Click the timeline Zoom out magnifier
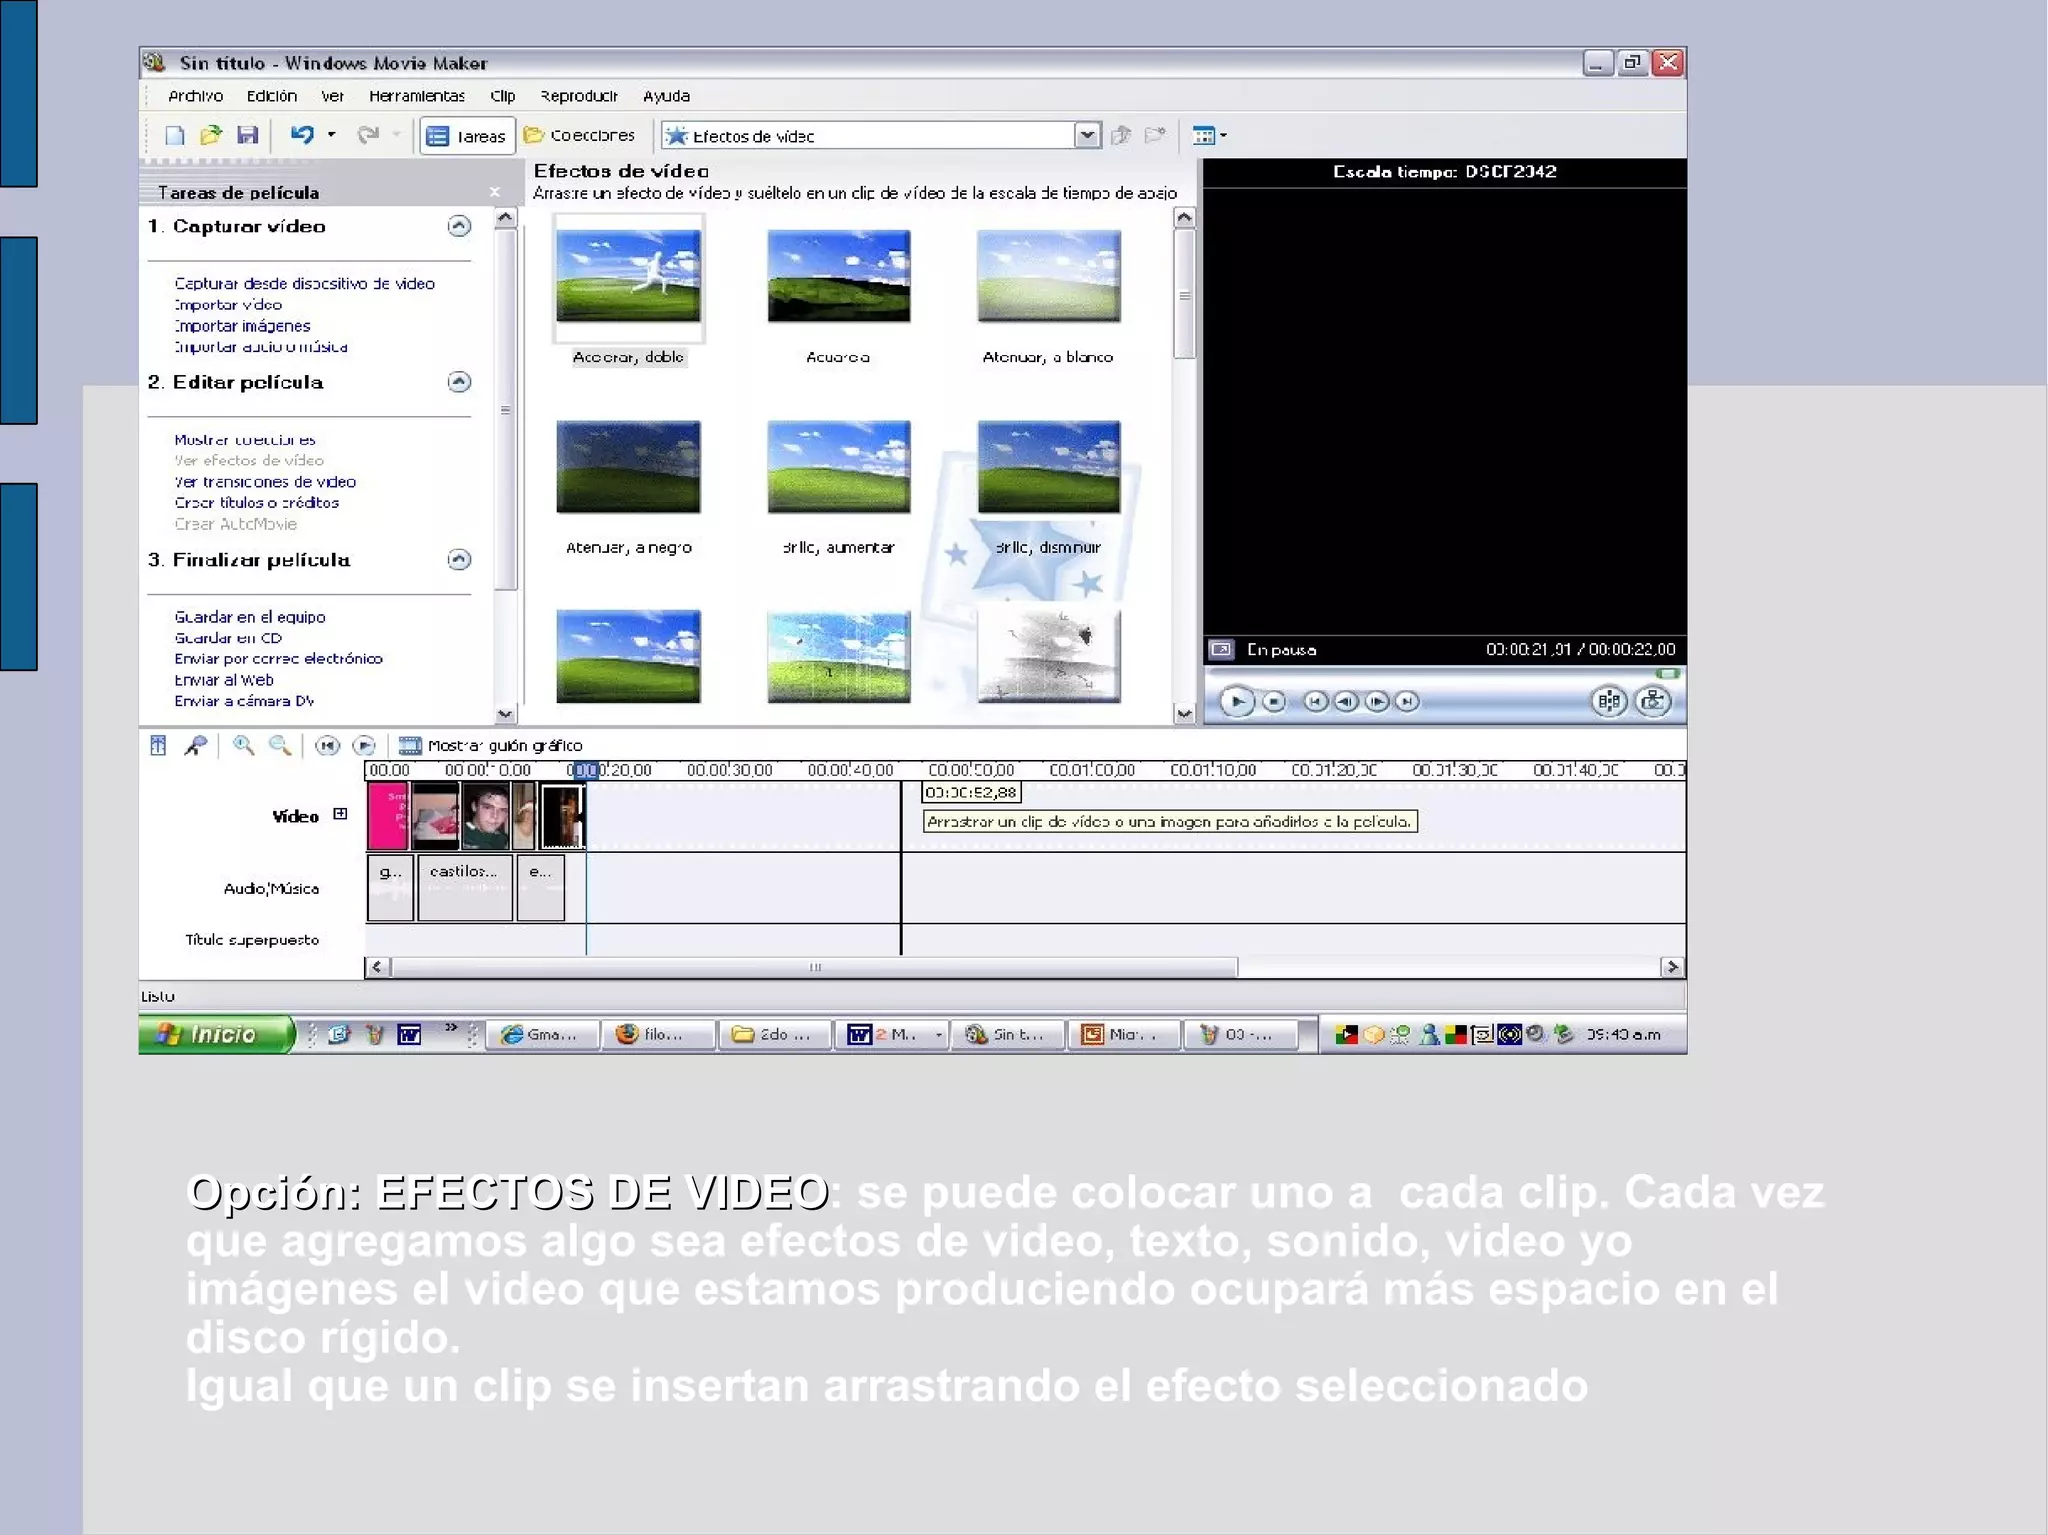 click(280, 745)
